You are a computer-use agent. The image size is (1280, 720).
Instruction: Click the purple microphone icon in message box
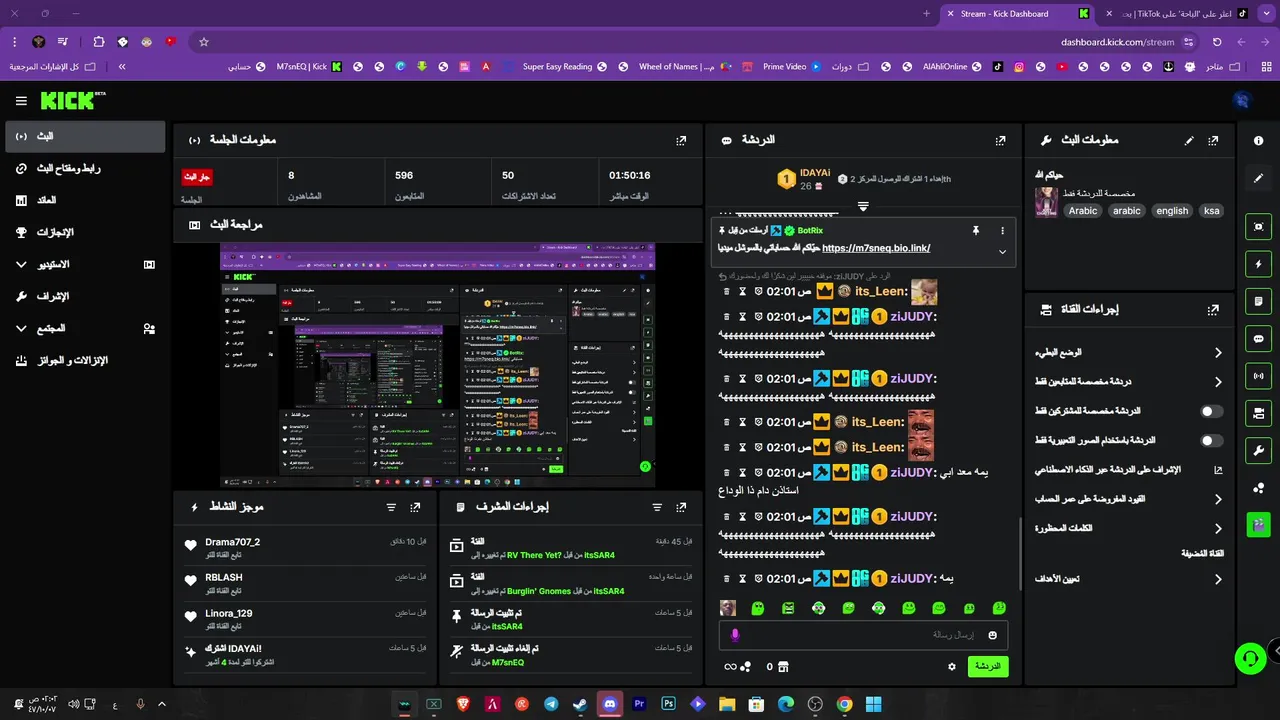pyautogui.click(x=735, y=635)
